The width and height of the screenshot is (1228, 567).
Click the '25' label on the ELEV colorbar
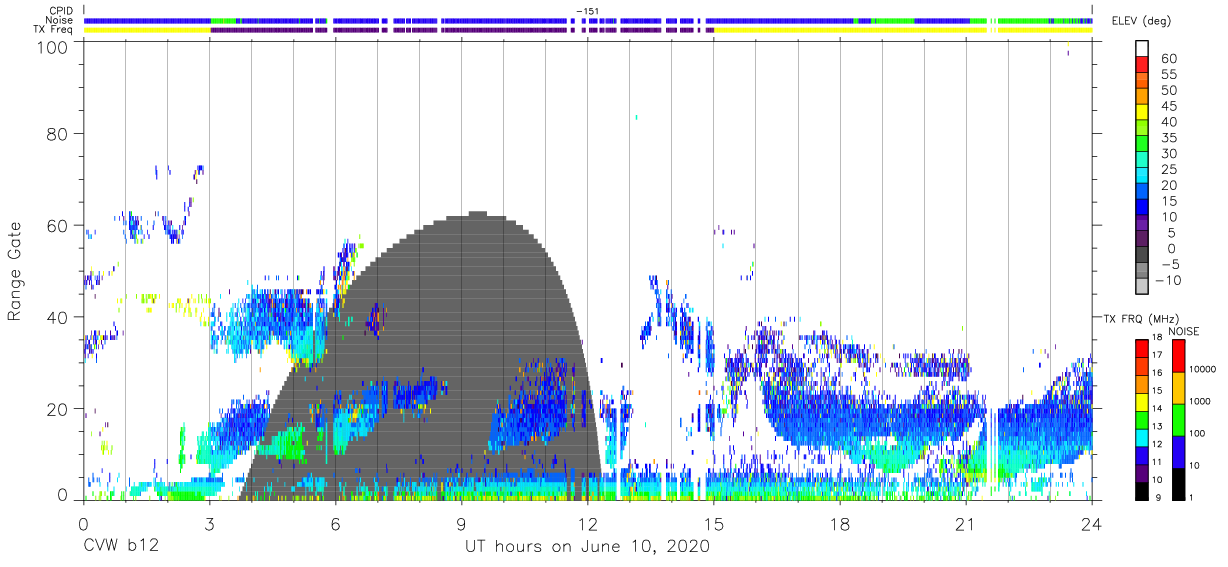click(x=1169, y=170)
